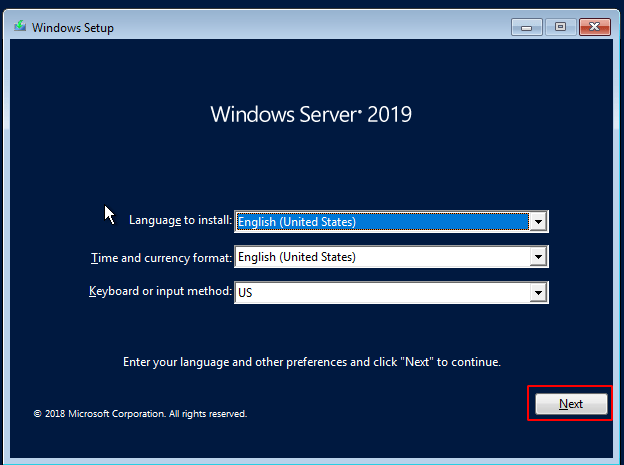624x465 pixels.
Task: Click the "Windows Setup" title text
Action: tap(73, 27)
